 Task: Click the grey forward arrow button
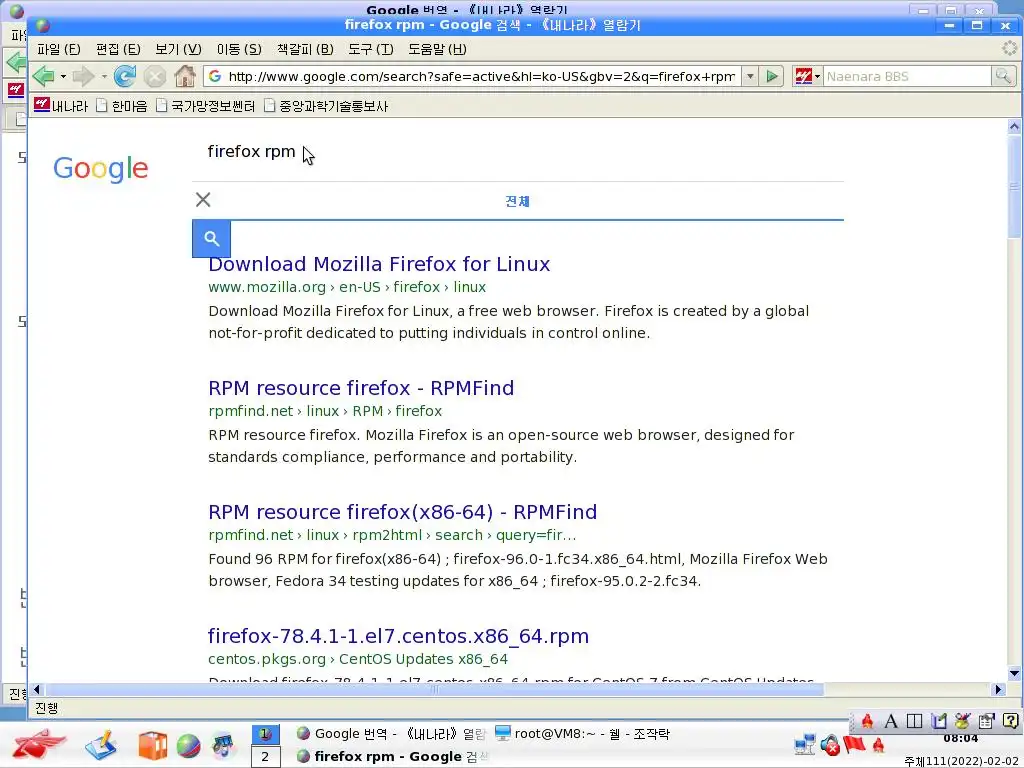(83, 76)
